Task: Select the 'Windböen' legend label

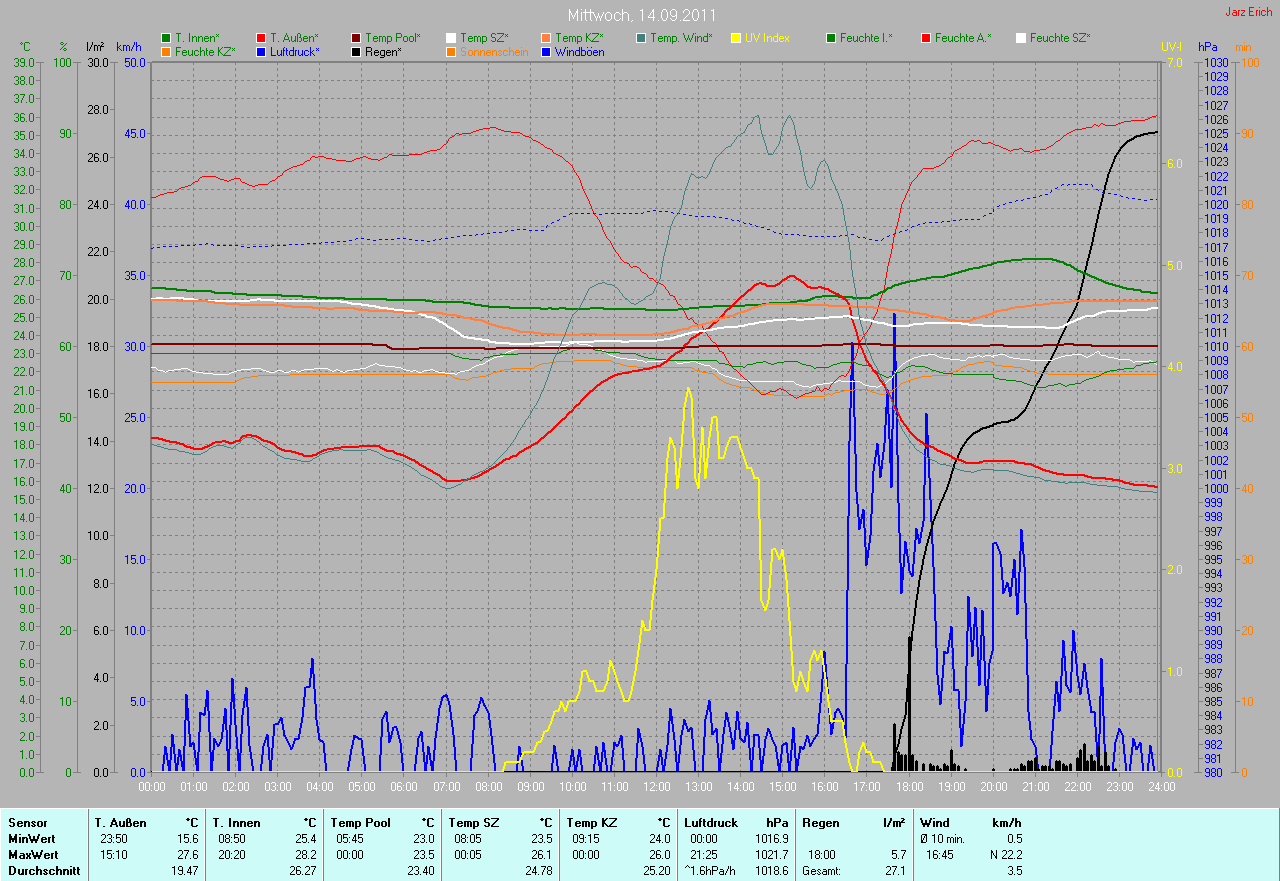Action: point(579,51)
